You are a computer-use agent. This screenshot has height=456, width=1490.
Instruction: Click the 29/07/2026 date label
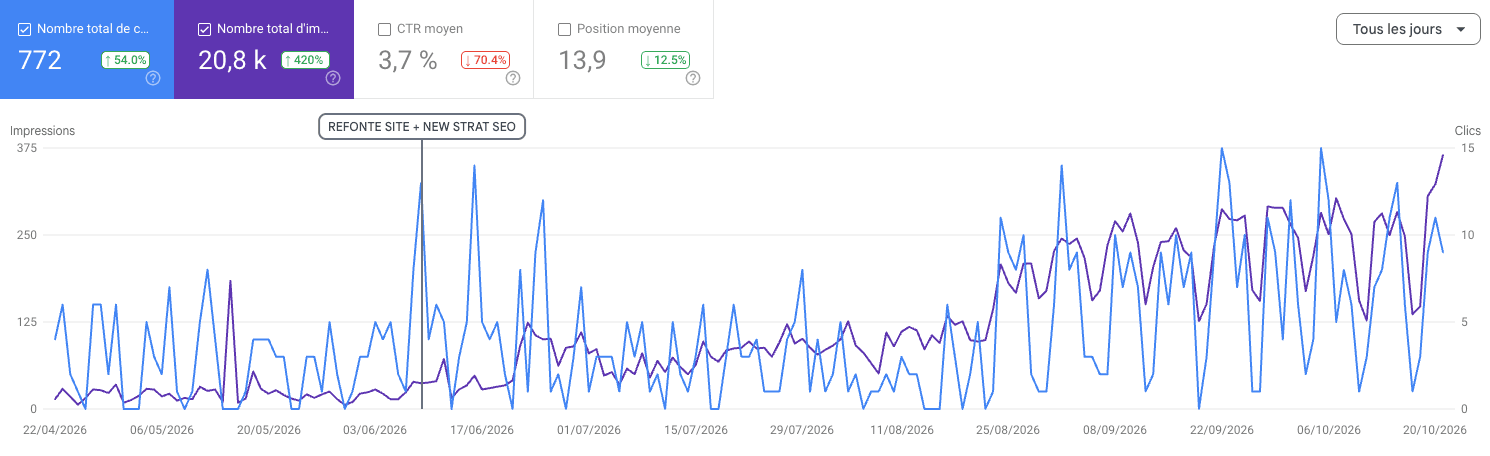pyautogui.click(x=802, y=430)
